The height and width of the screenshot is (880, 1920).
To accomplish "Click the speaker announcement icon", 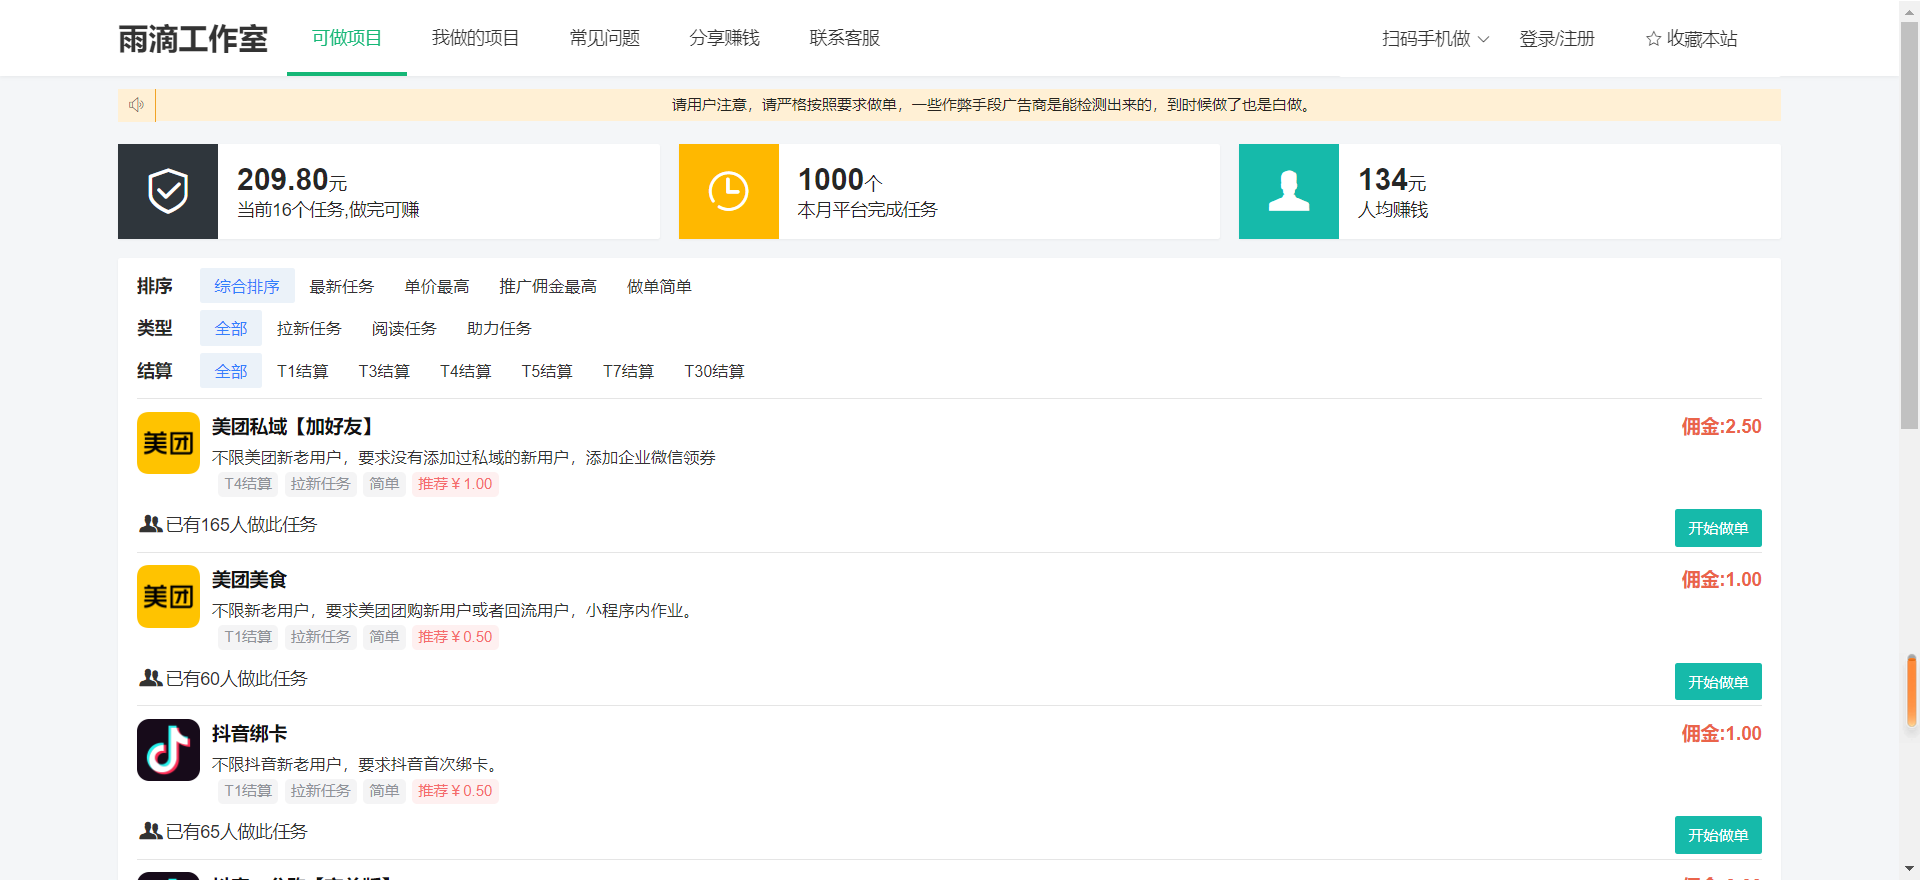I will pyautogui.click(x=137, y=105).
